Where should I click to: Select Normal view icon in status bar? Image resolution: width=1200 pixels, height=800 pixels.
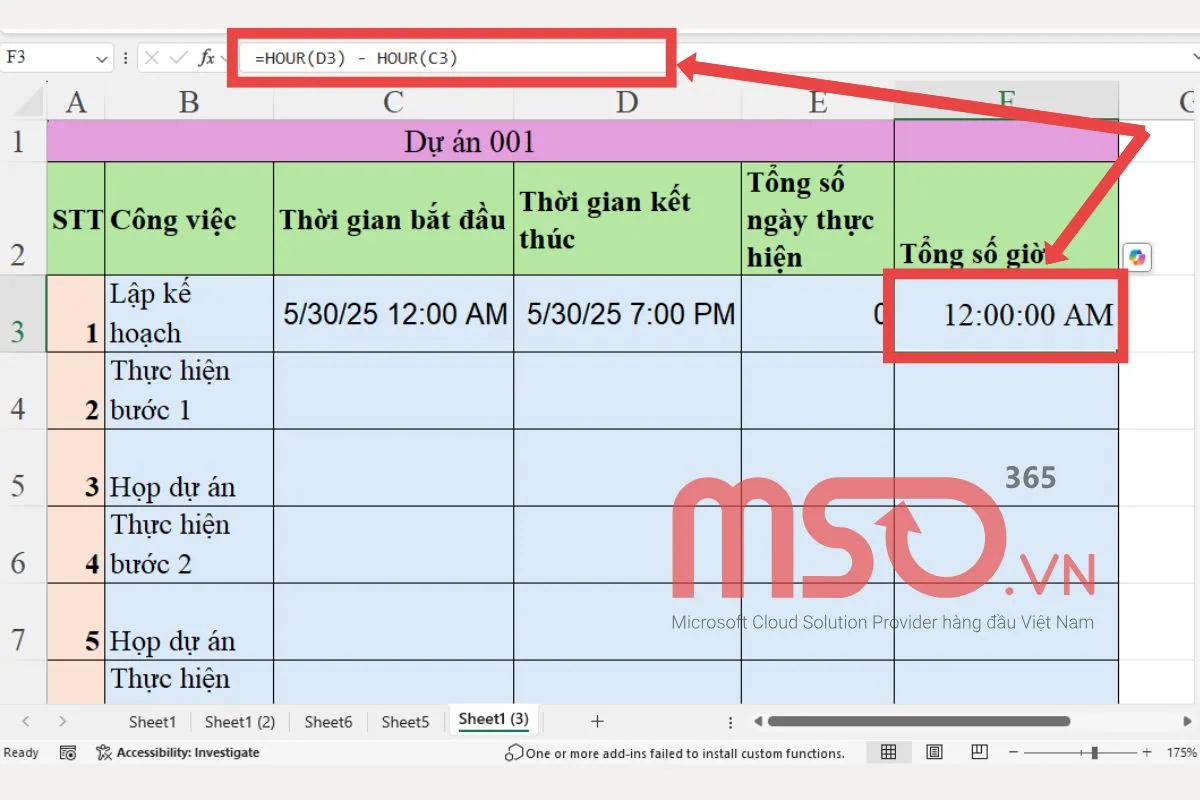click(888, 753)
